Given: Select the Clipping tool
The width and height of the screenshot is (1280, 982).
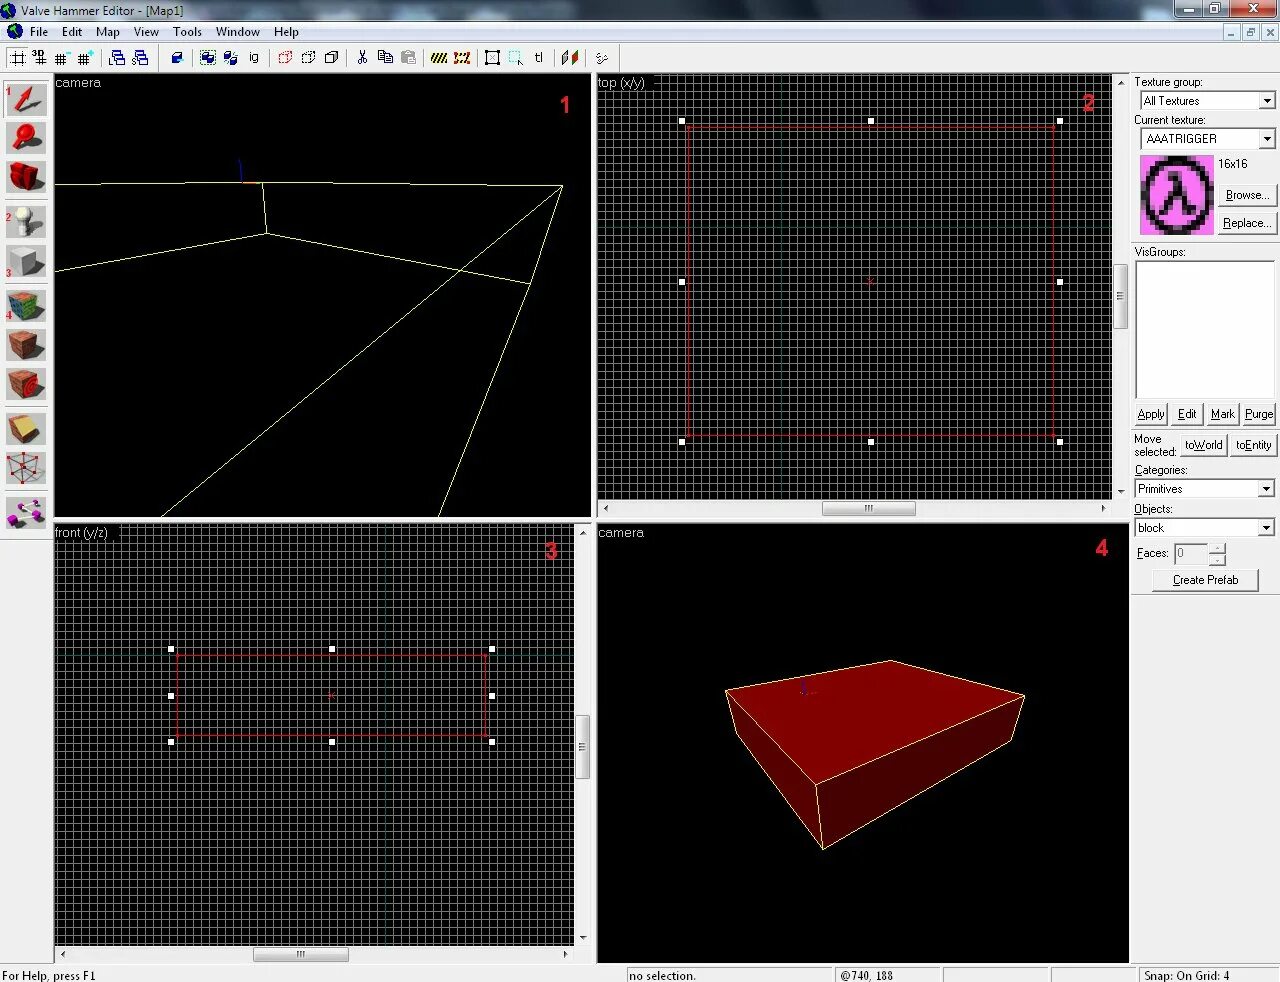Looking at the screenshot, I should [x=26, y=428].
